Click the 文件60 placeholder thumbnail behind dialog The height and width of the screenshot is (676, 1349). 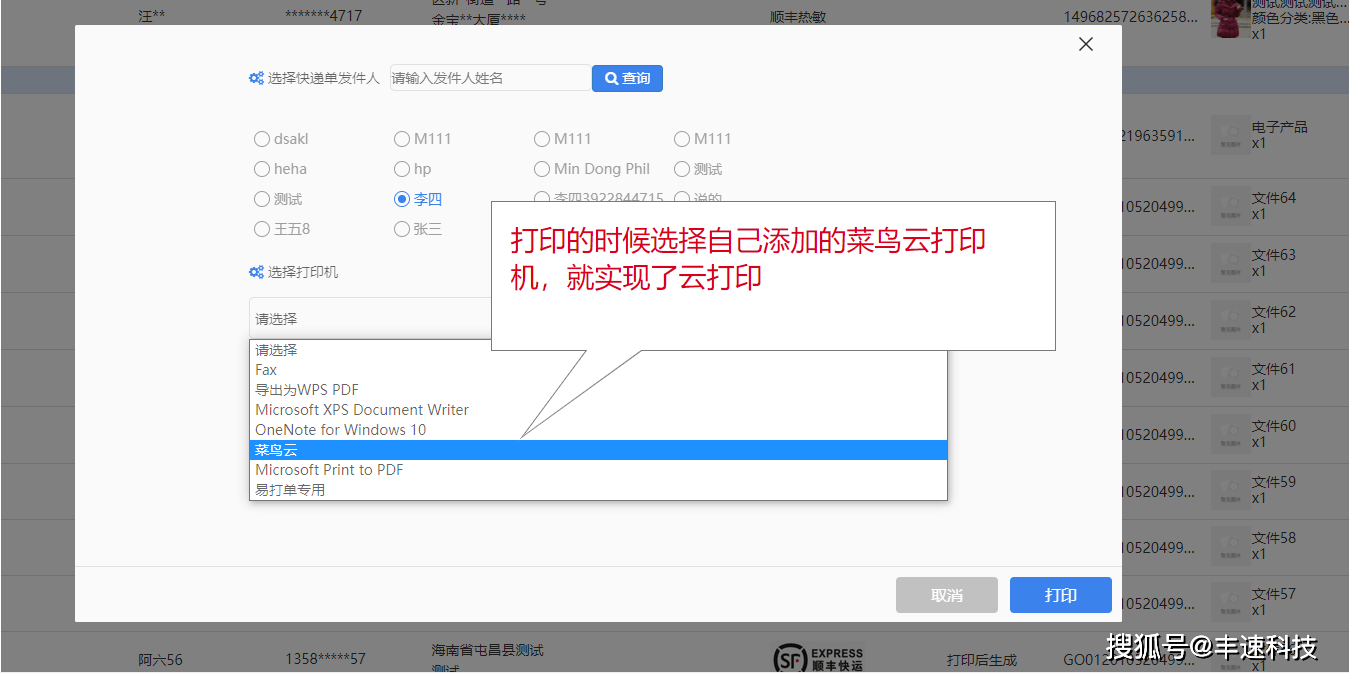(x=1230, y=434)
